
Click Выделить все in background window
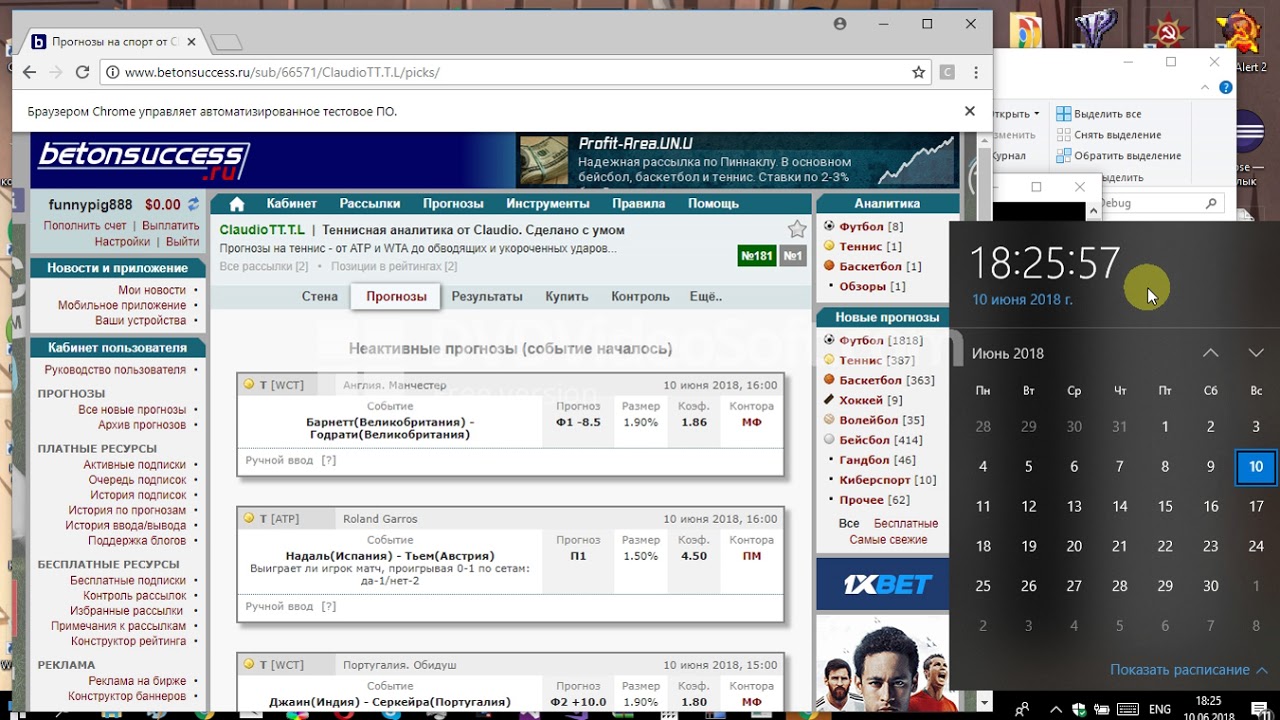tap(1099, 114)
